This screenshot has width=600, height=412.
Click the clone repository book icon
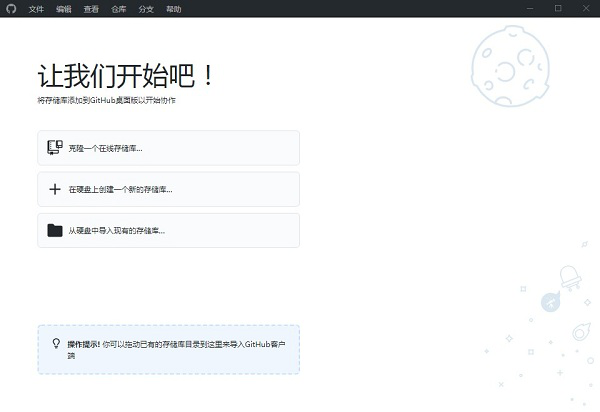tap(55, 148)
